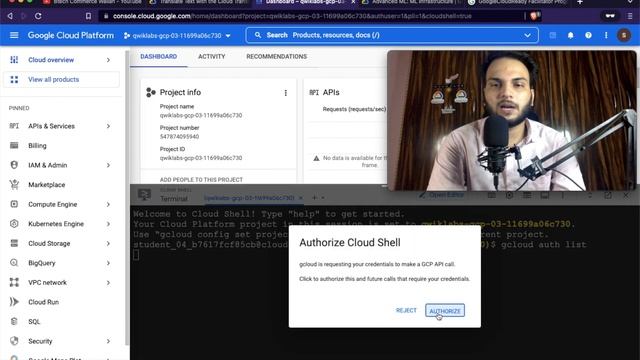Expand the Cloud Storage submenu arrow
This screenshot has width=640, height=360.
click(x=108, y=244)
